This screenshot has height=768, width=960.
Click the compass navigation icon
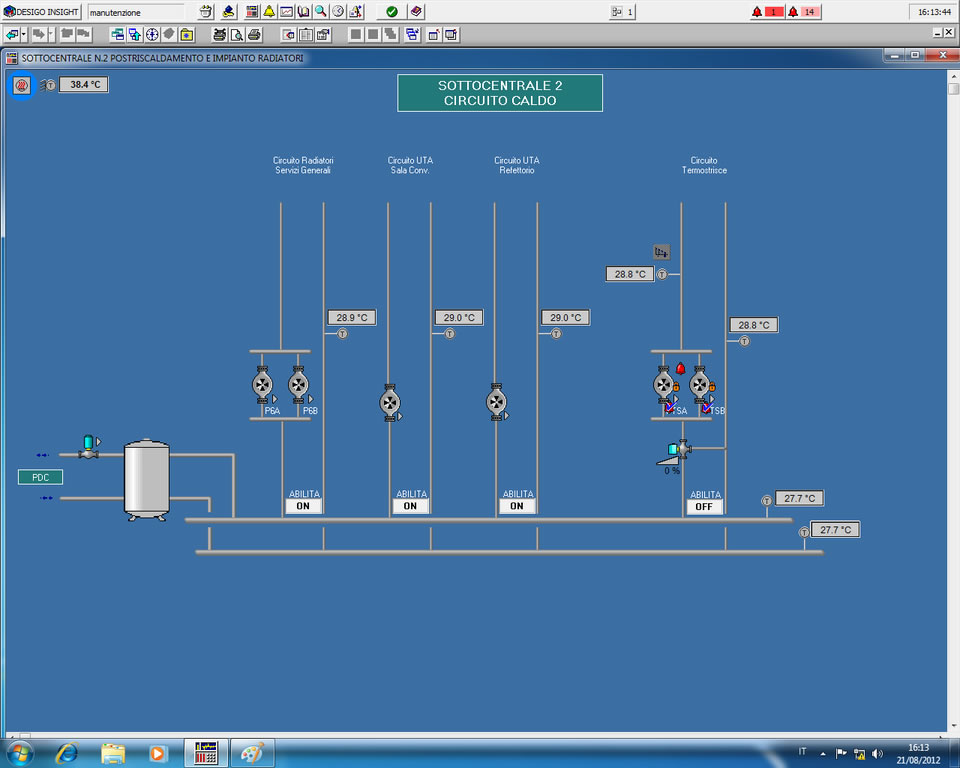click(x=152, y=34)
